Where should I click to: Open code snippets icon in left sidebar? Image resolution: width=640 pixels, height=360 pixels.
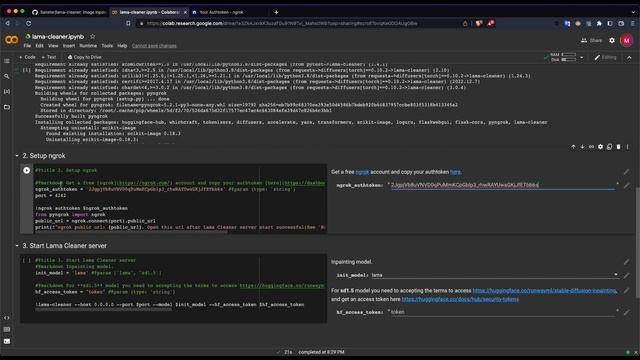pos(7,318)
